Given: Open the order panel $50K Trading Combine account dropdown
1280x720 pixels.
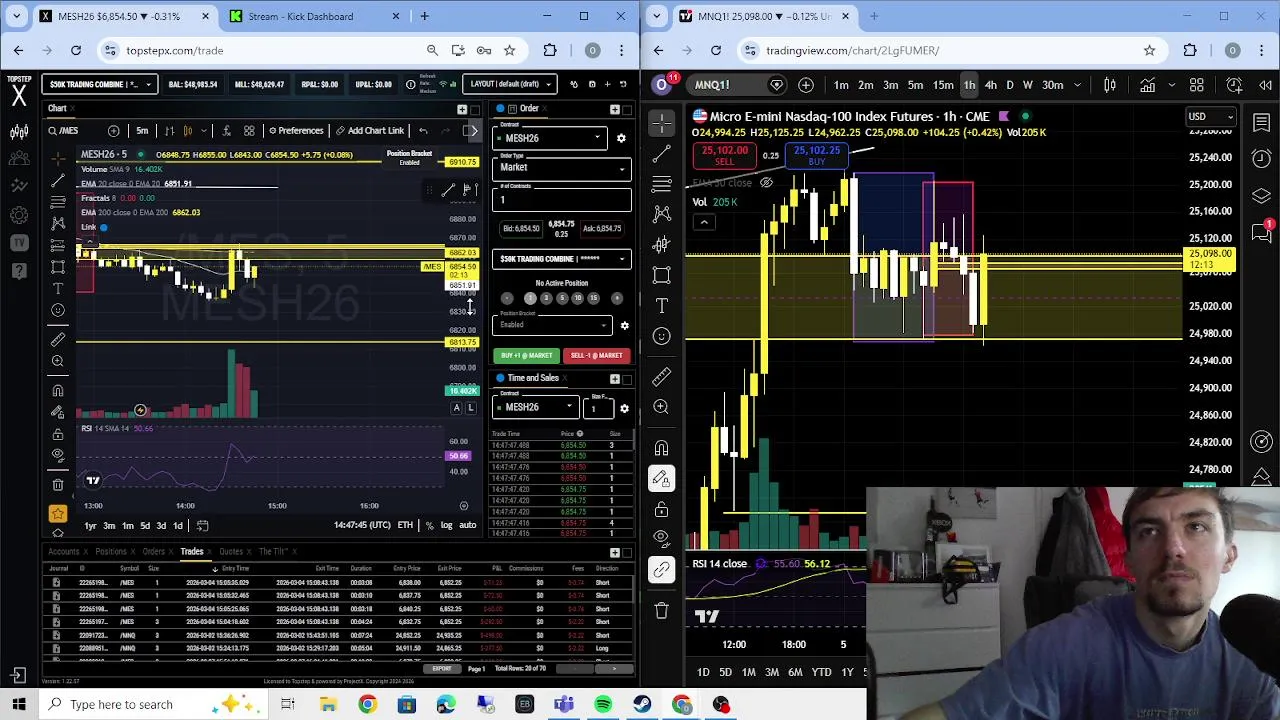Looking at the screenshot, I should [563, 259].
